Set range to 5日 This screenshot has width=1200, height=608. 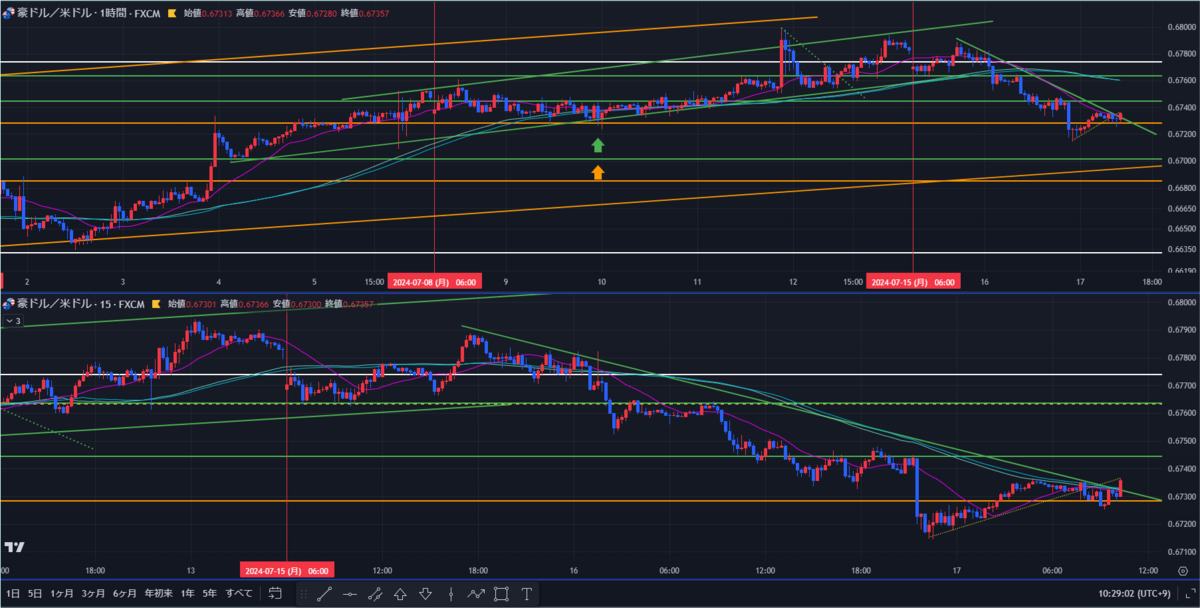[36, 593]
